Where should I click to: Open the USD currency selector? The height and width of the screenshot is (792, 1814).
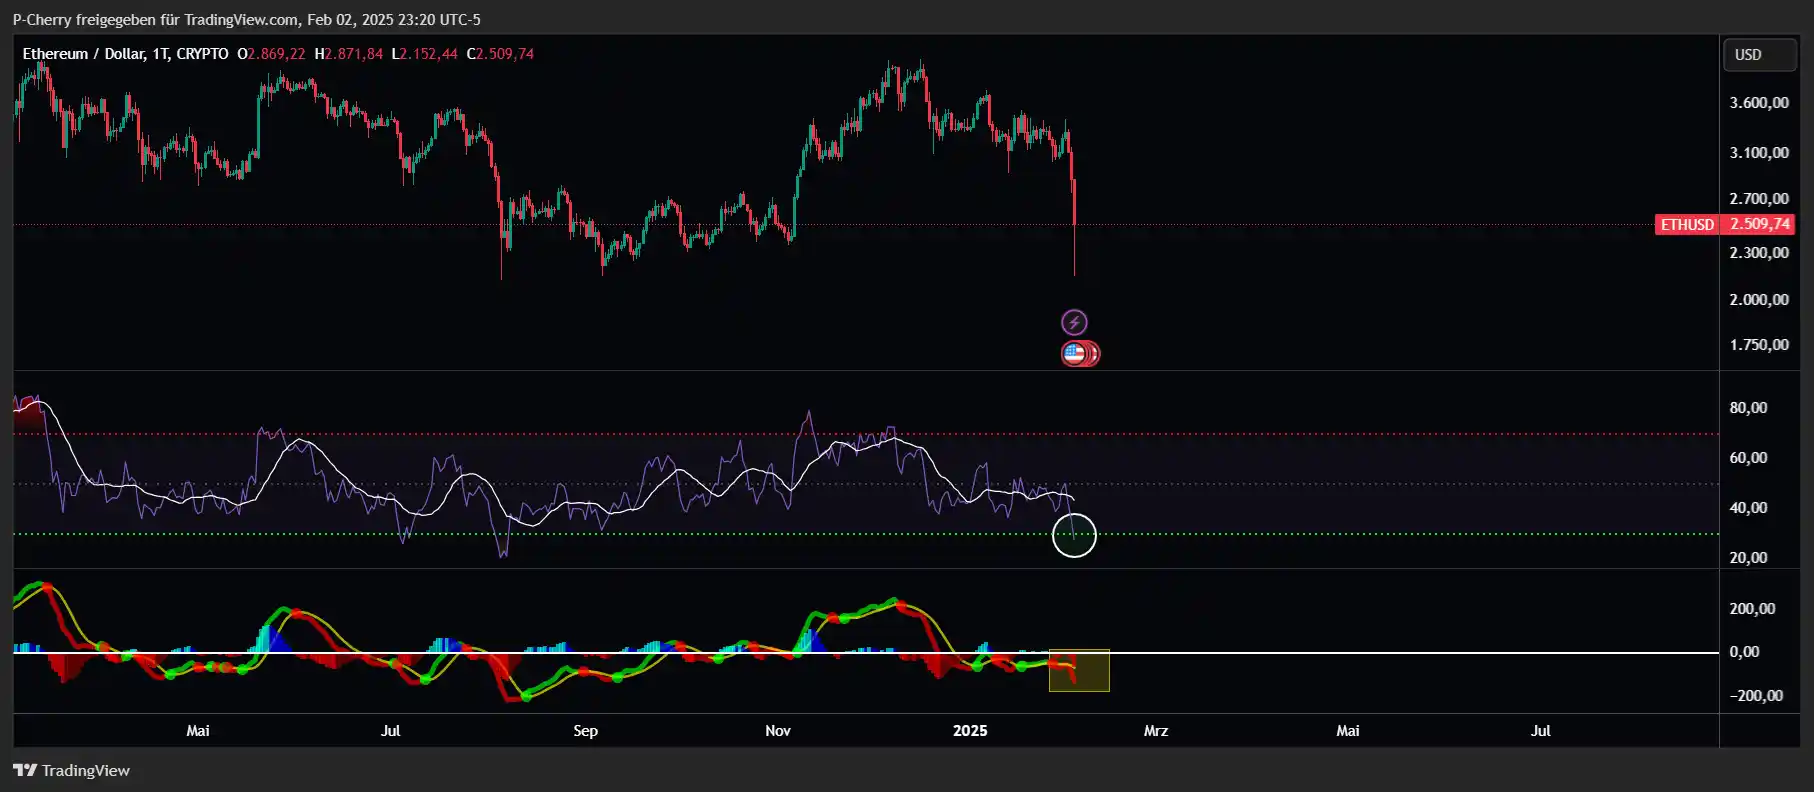[1759, 55]
